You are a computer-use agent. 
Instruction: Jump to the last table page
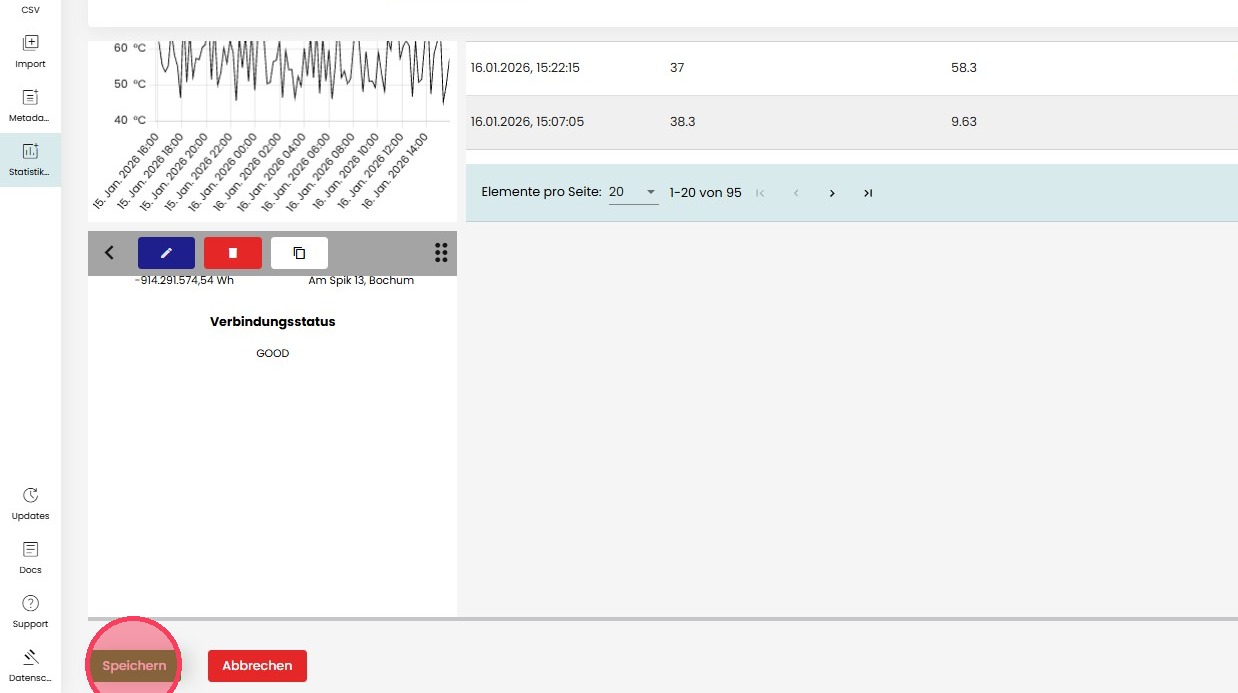(x=868, y=193)
